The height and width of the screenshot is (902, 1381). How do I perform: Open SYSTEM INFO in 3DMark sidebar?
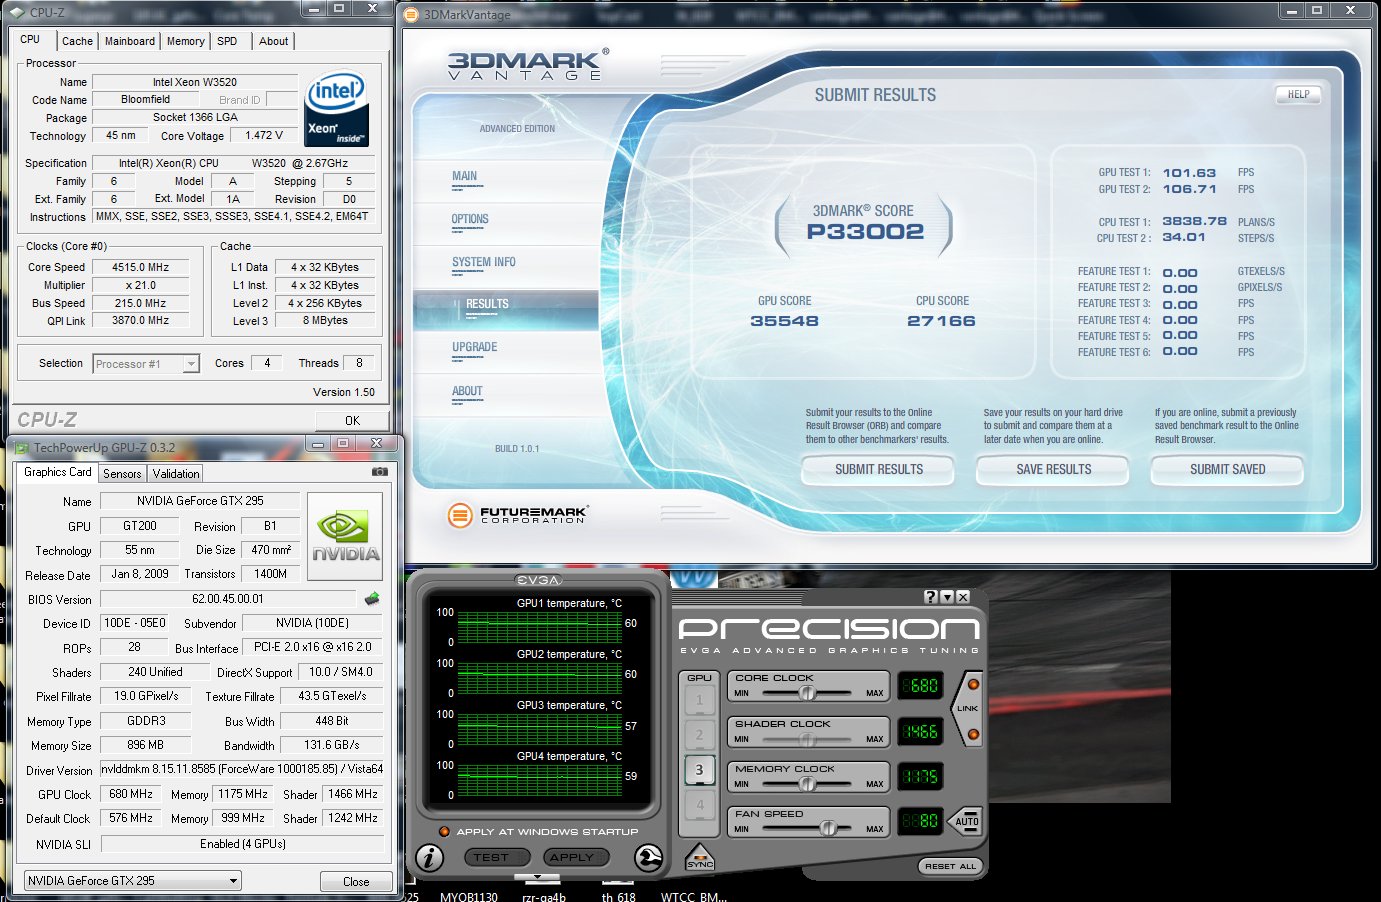coord(484,262)
